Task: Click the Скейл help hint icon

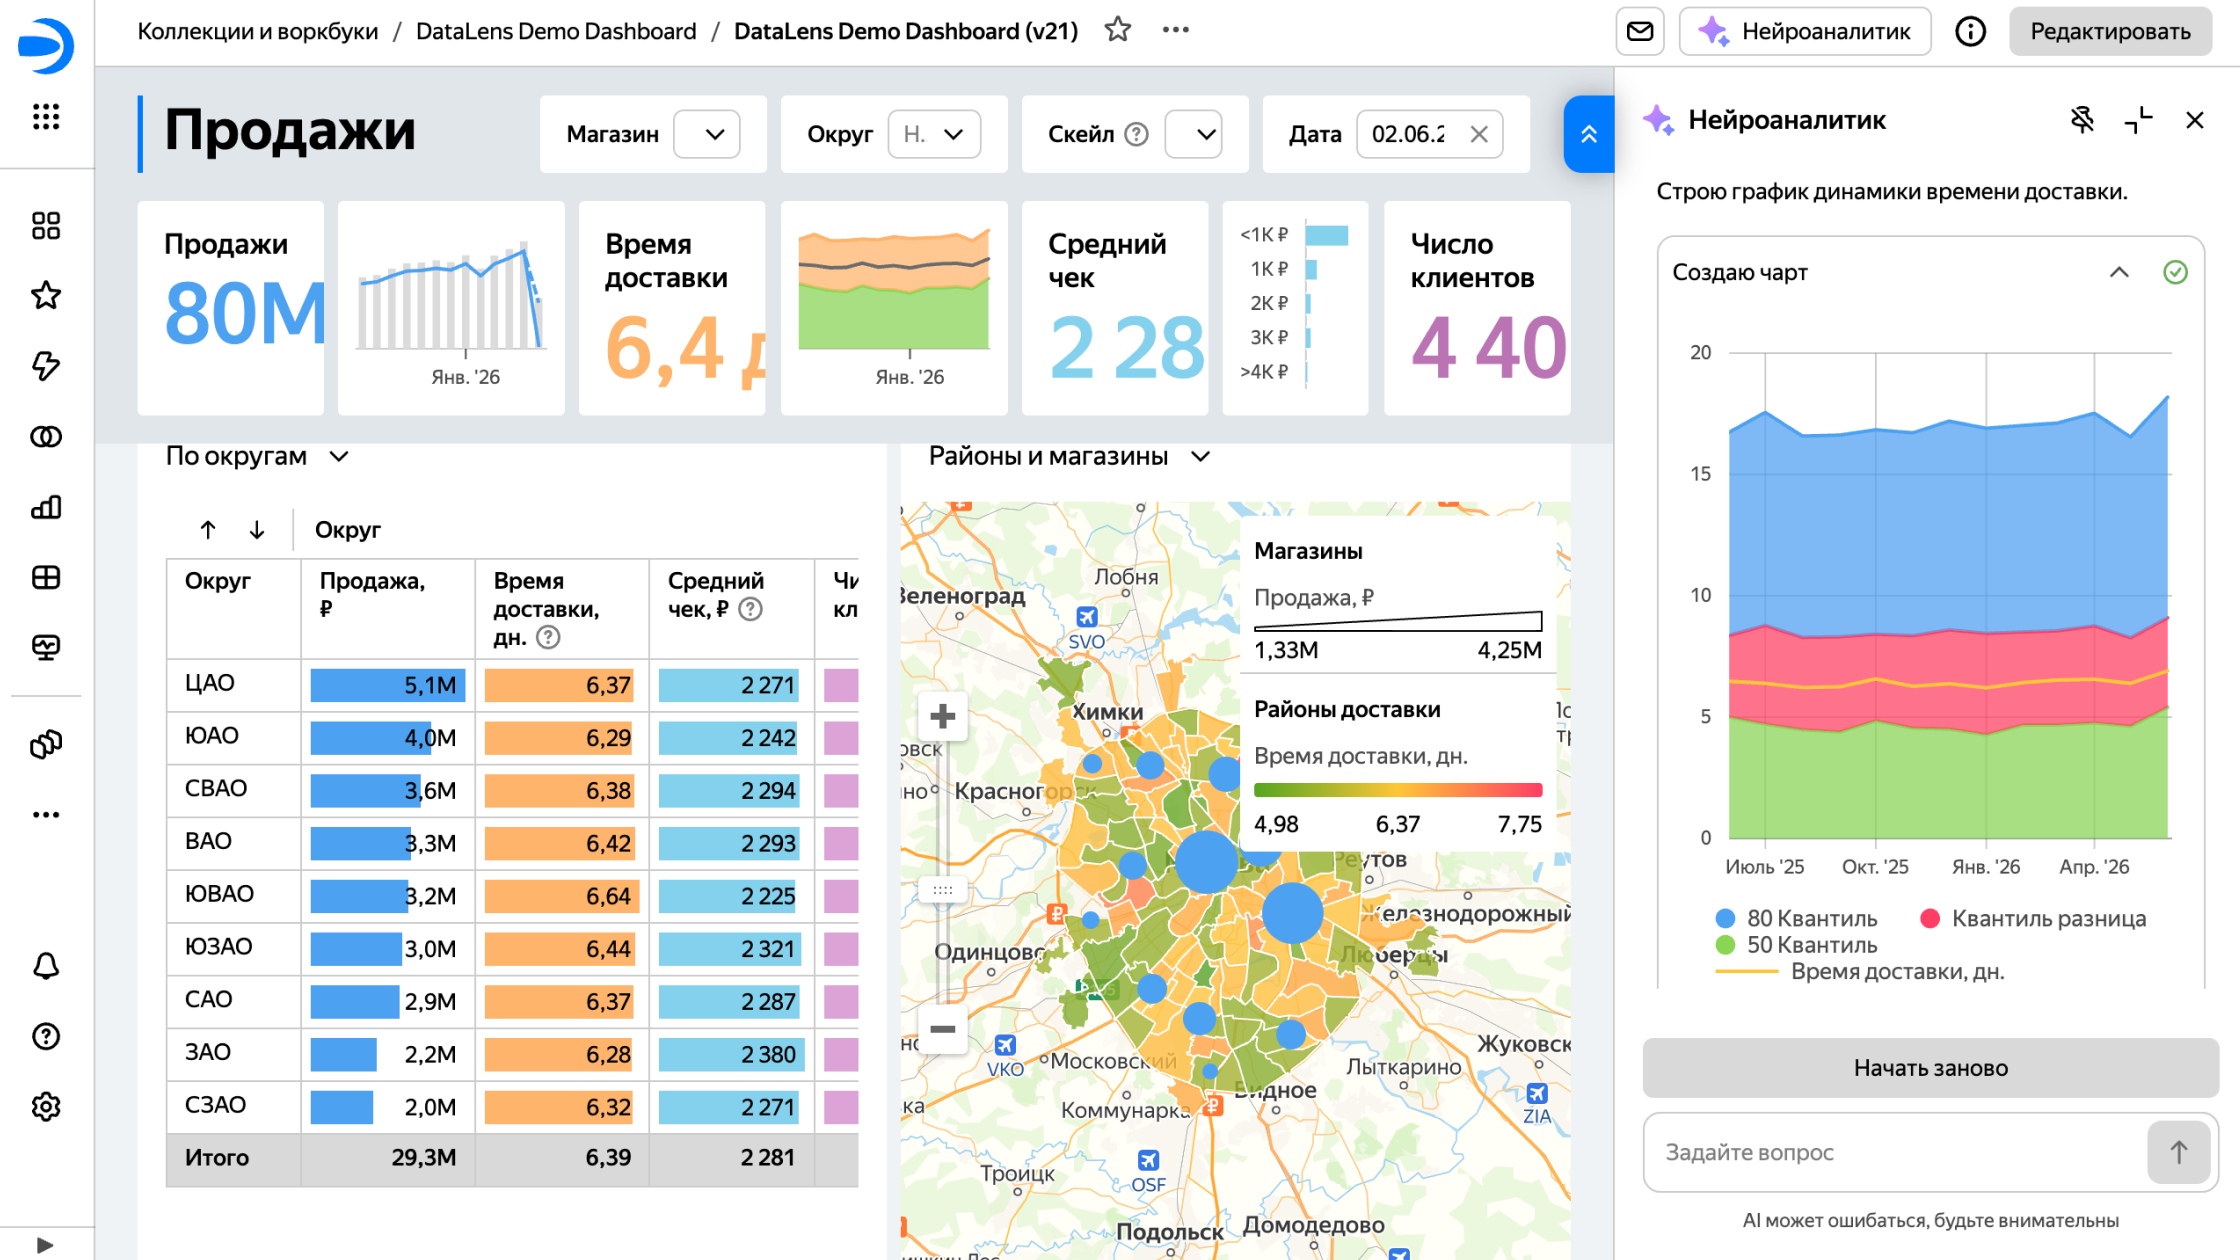Action: 1136,134
